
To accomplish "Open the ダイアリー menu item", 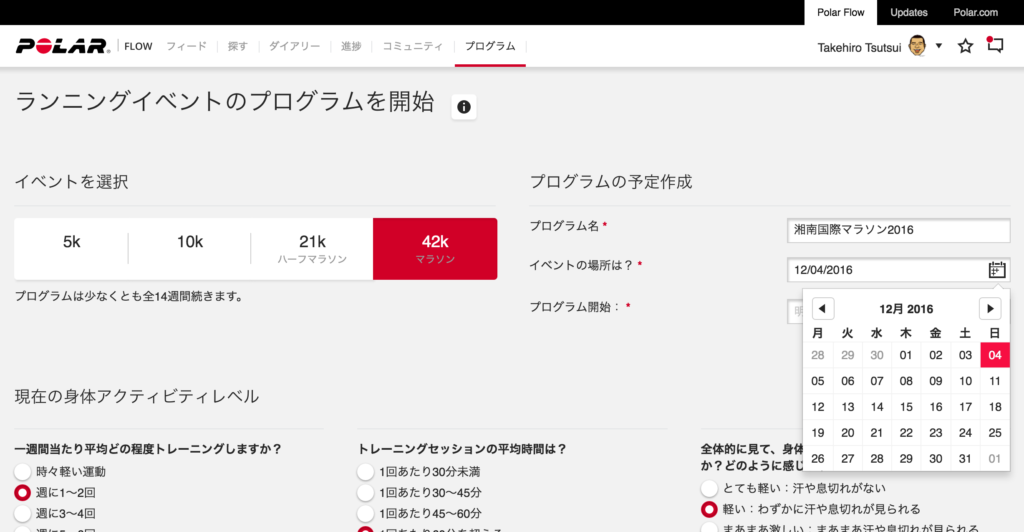I will (x=295, y=46).
